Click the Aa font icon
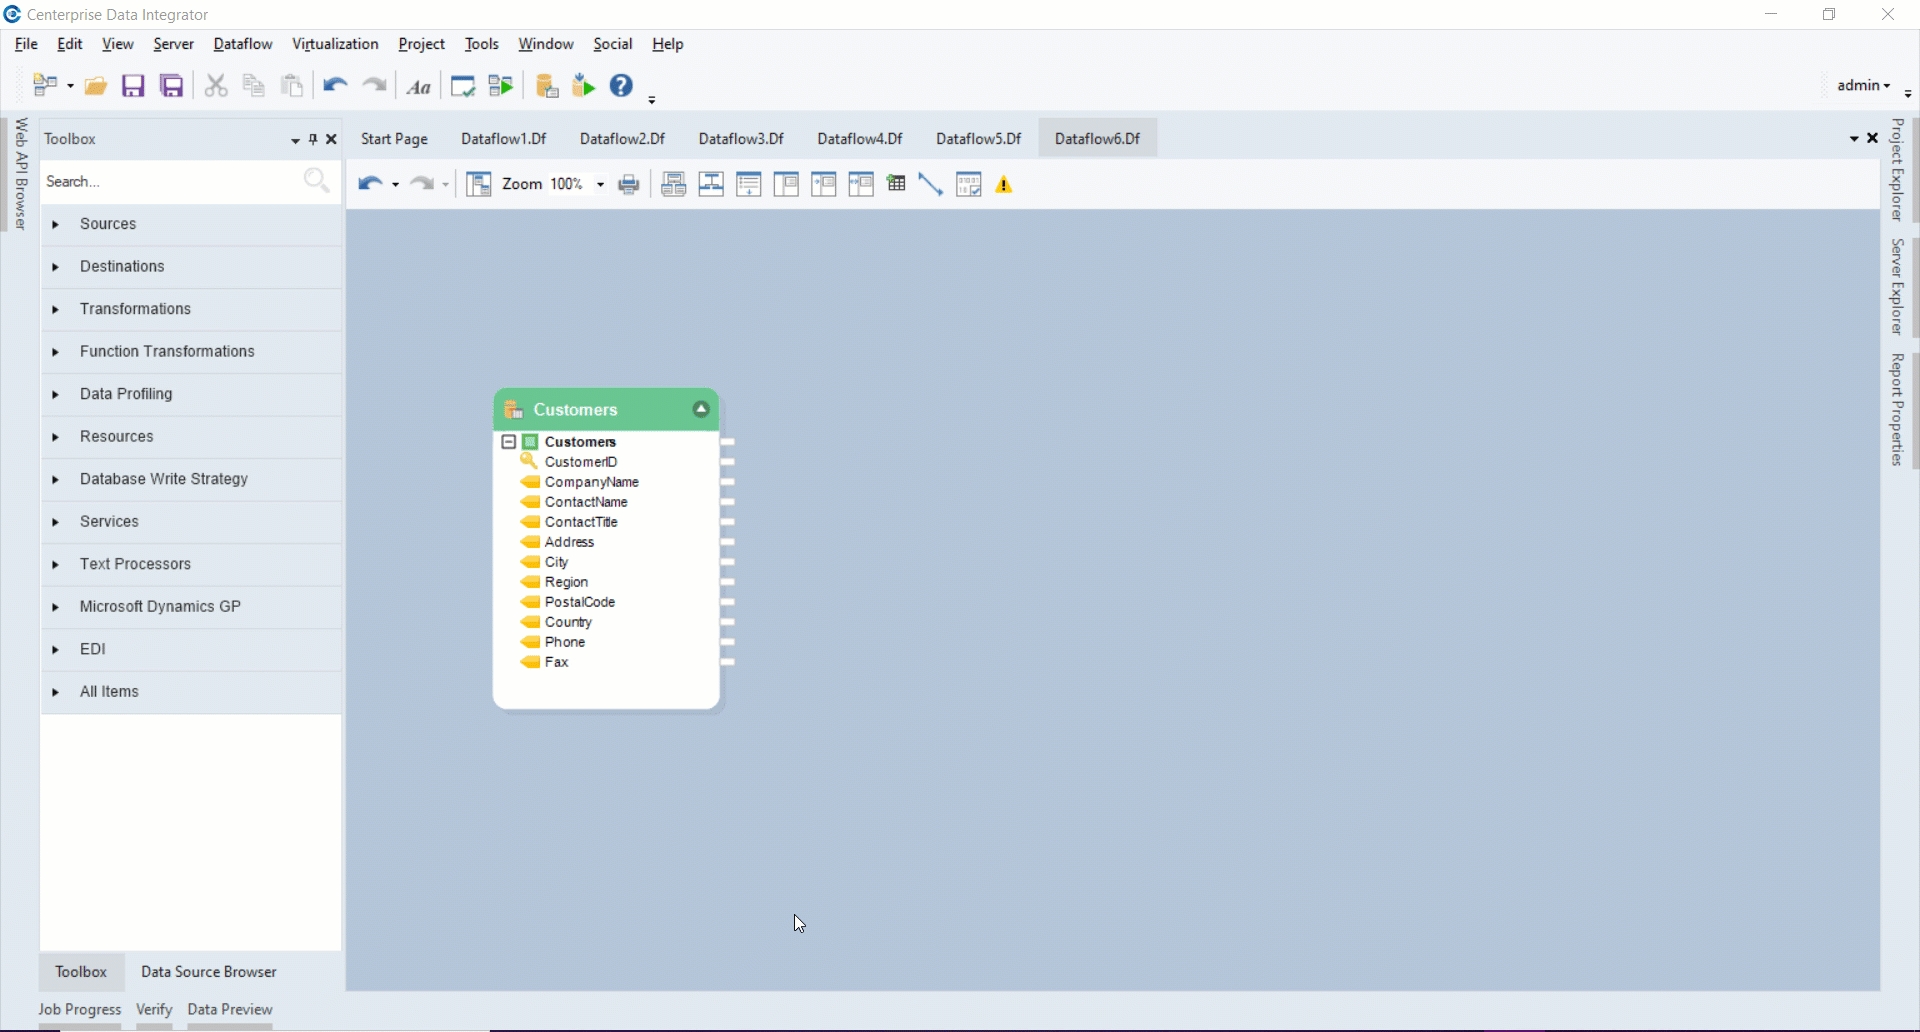 tap(419, 88)
